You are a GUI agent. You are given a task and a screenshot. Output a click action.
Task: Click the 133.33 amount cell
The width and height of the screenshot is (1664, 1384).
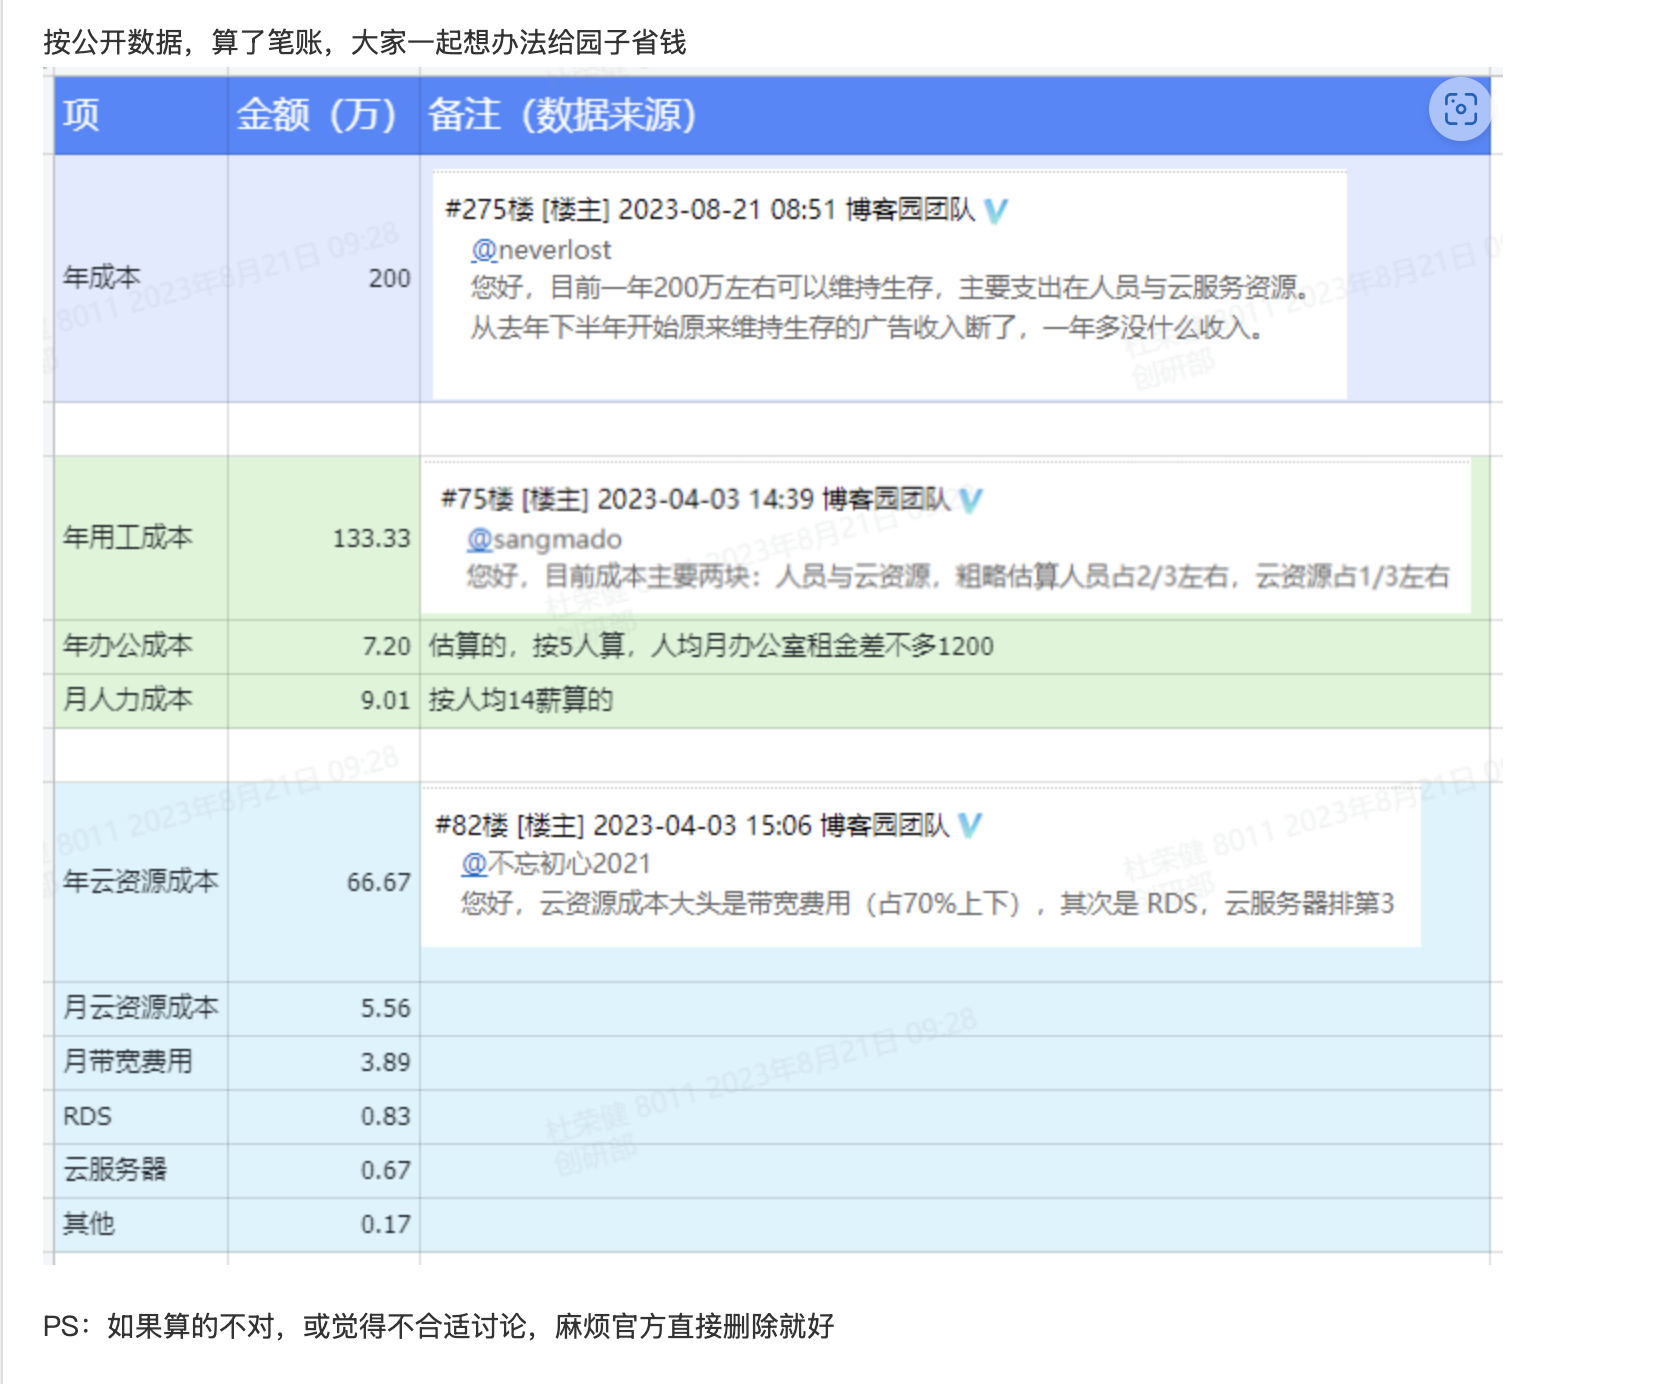[371, 539]
